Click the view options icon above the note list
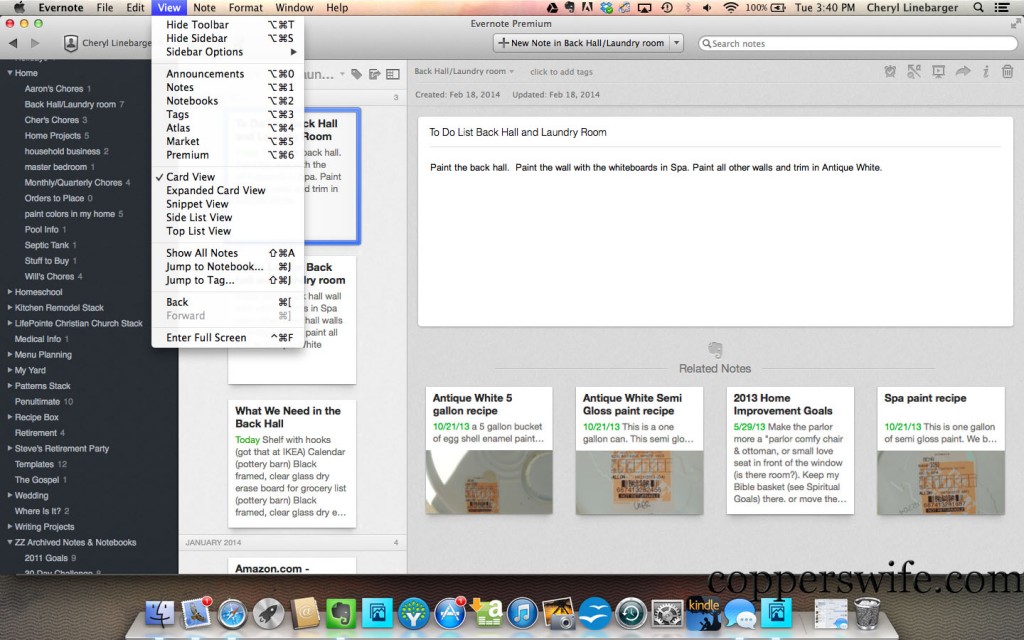 pos(392,74)
